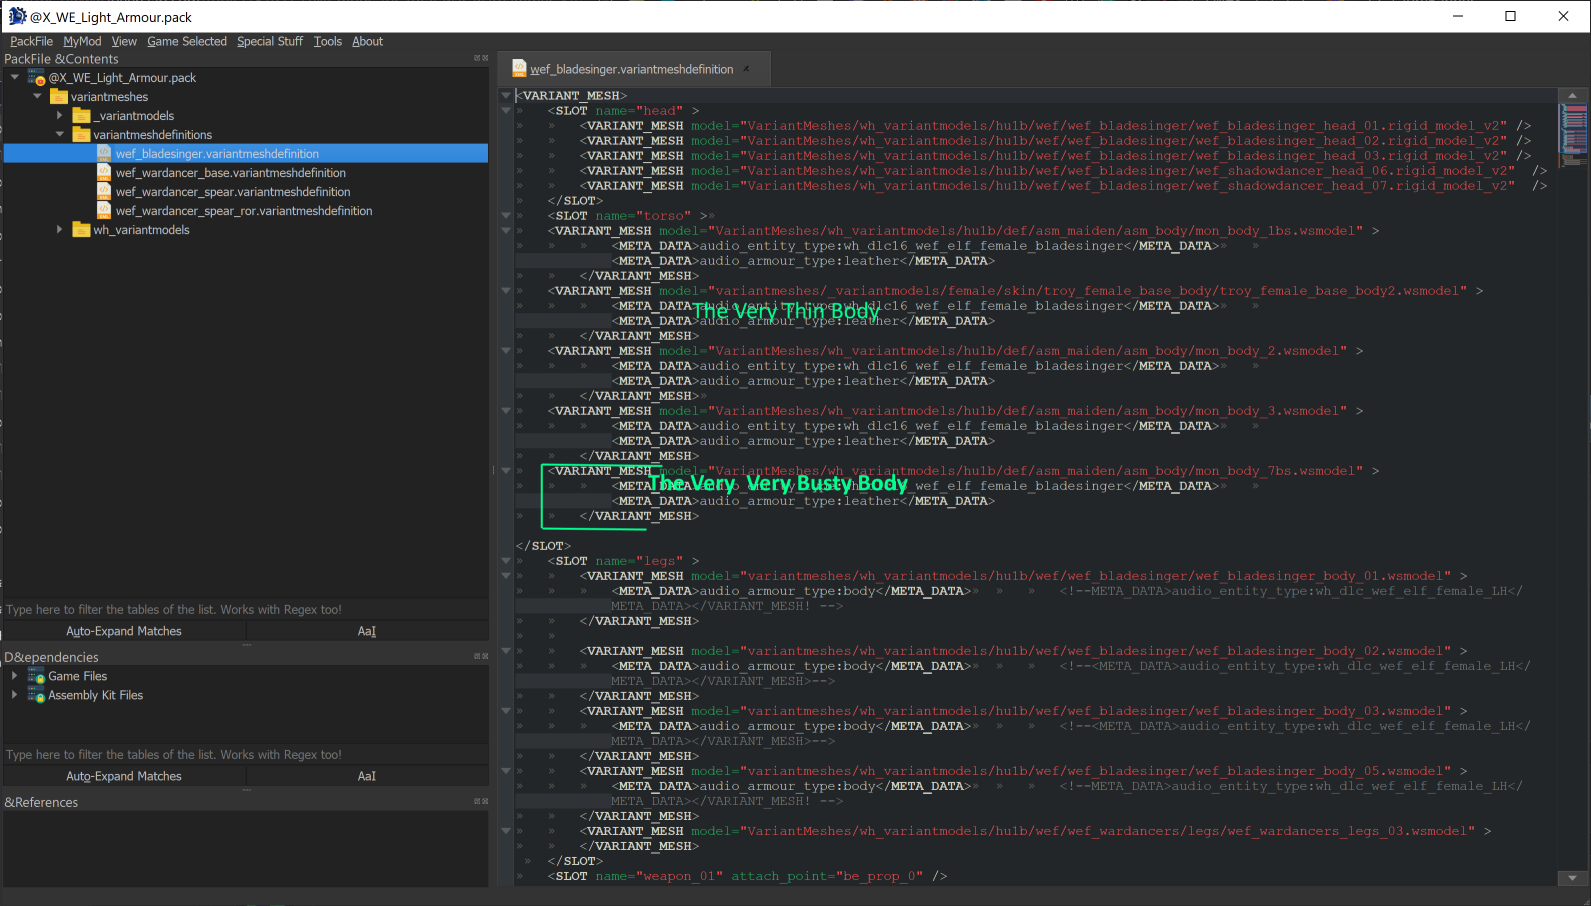Screen dimensions: 1591x906
Task: Click the wef_bladesinger XML file icon in tree
Action: [x=104, y=153]
